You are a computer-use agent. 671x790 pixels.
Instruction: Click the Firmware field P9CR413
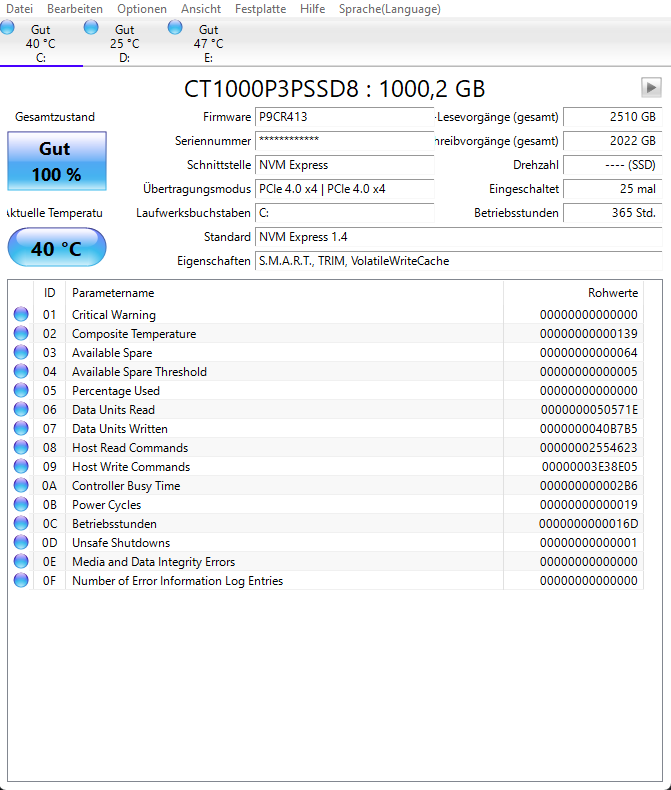point(345,117)
